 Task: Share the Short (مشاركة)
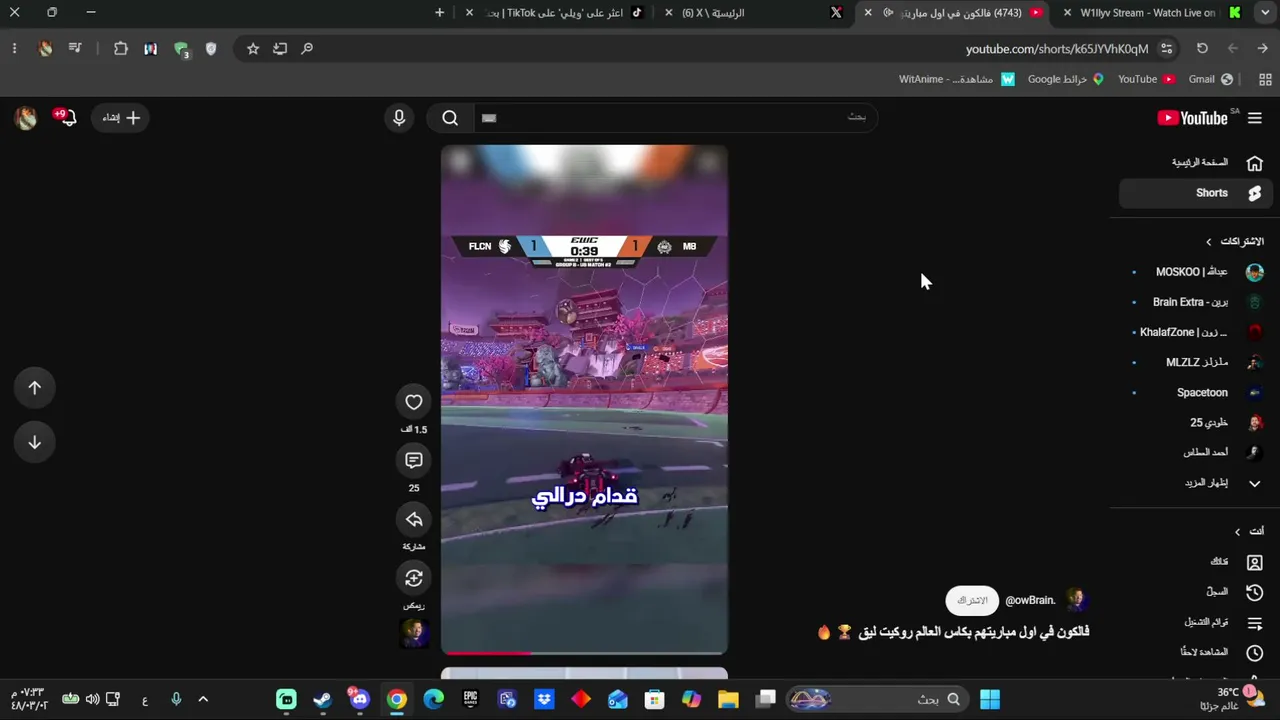[414, 519]
